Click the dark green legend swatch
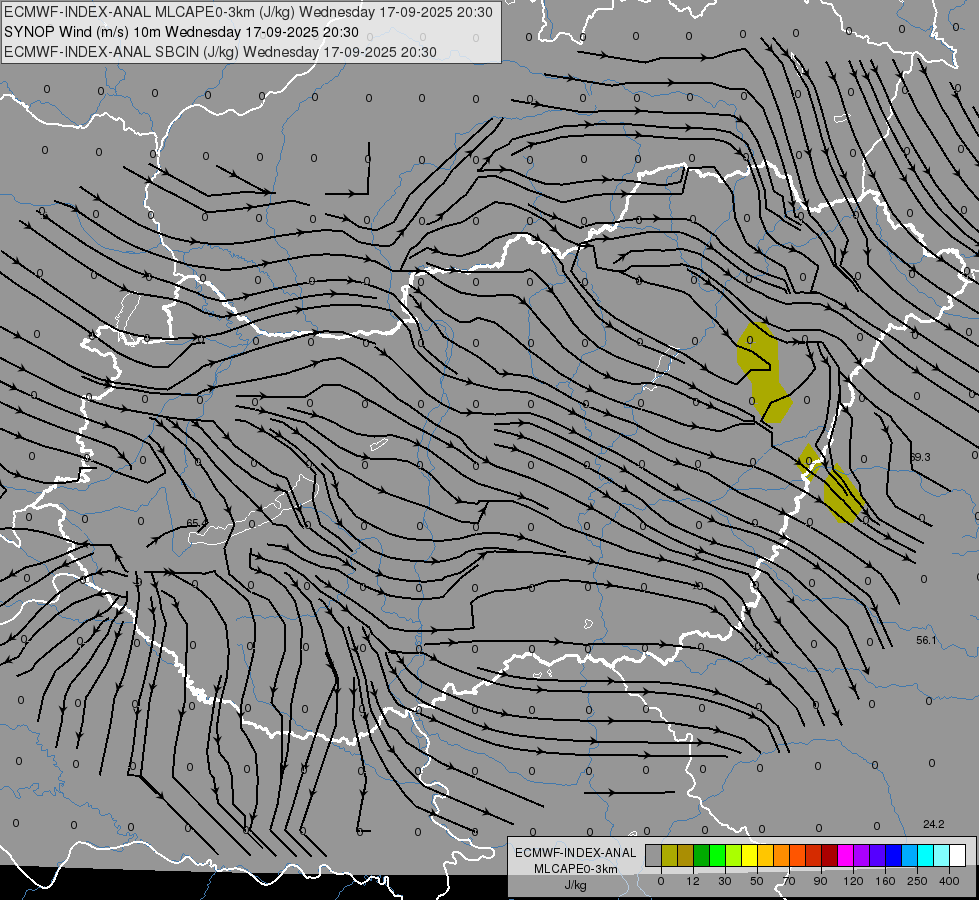 pyautogui.click(x=701, y=855)
